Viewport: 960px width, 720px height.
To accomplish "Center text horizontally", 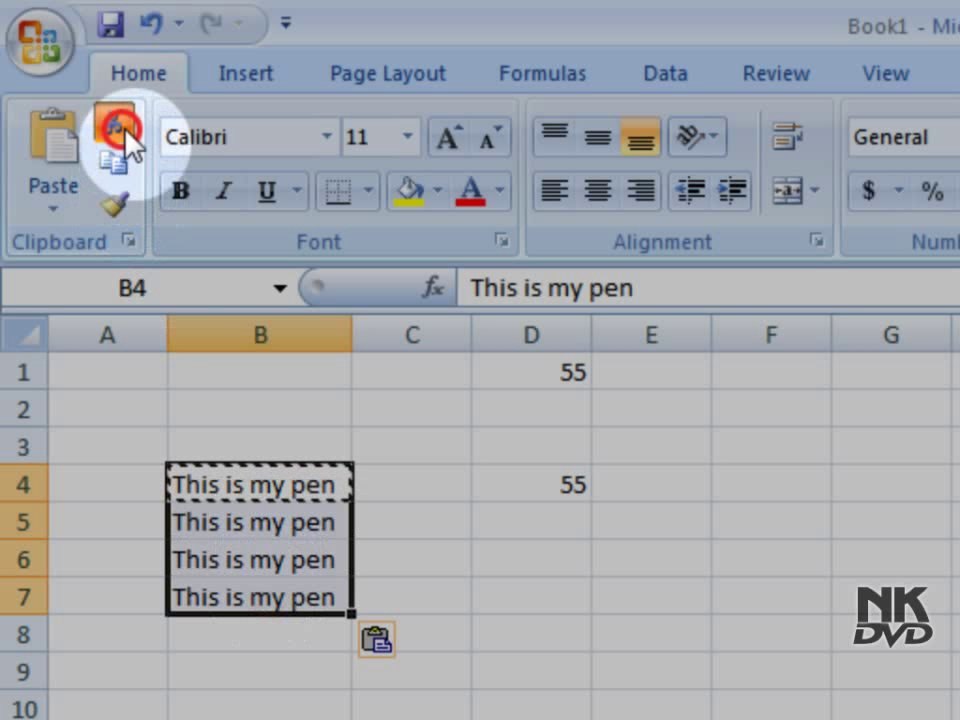I will 598,190.
